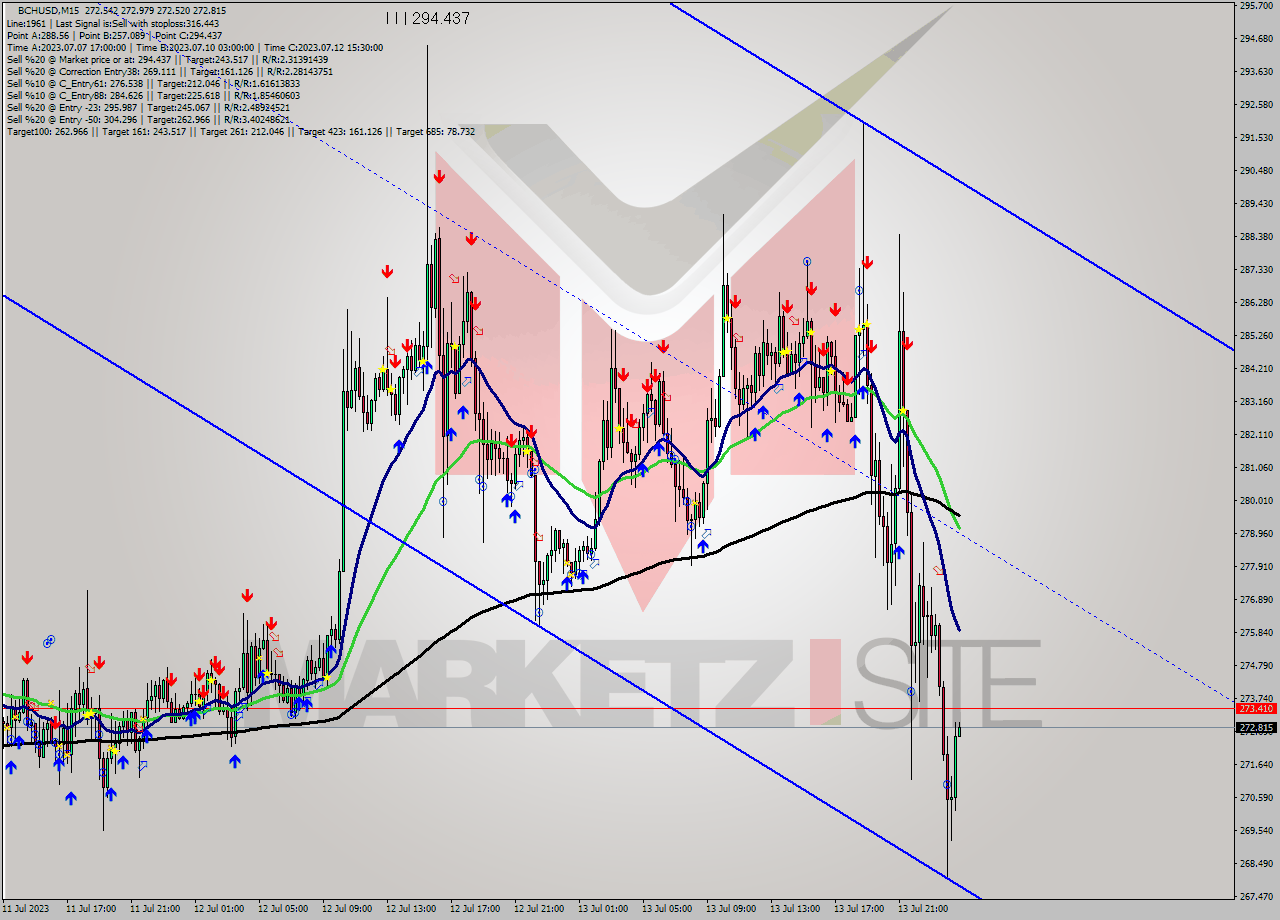Click the '13 Jul 05:00' time axis label
The image size is (1280, 920).
pyautogui.click(x=667, y=910)
